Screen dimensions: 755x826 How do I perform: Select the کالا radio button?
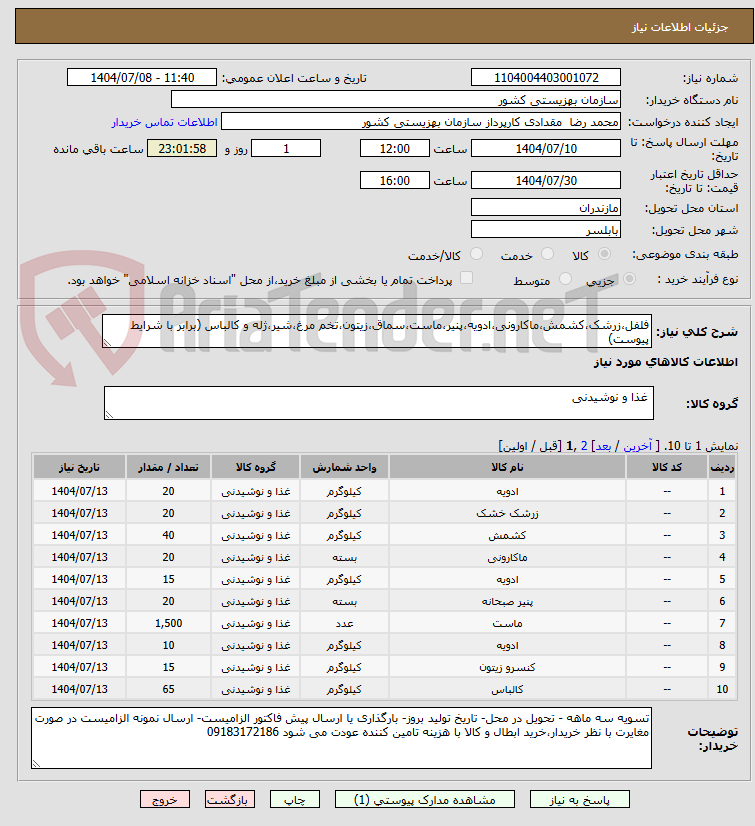[604, 254]
